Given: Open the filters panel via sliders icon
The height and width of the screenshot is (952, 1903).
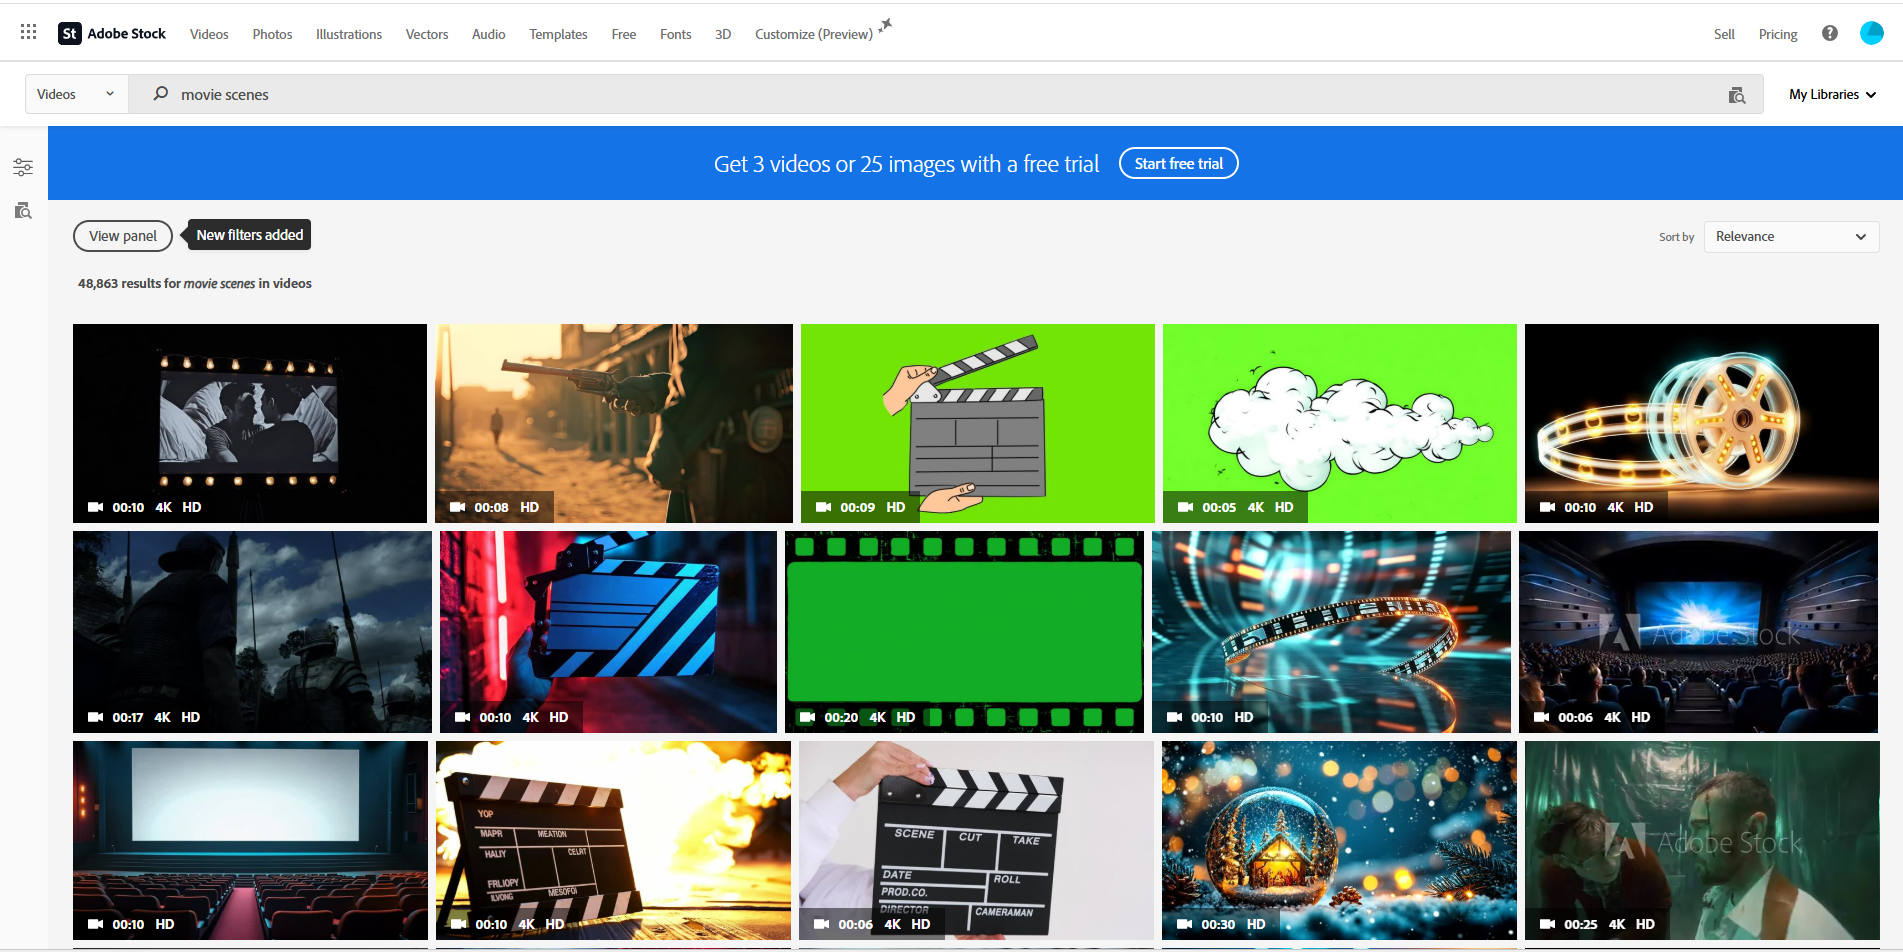Looking at the screenshot, I should point(22,166).
